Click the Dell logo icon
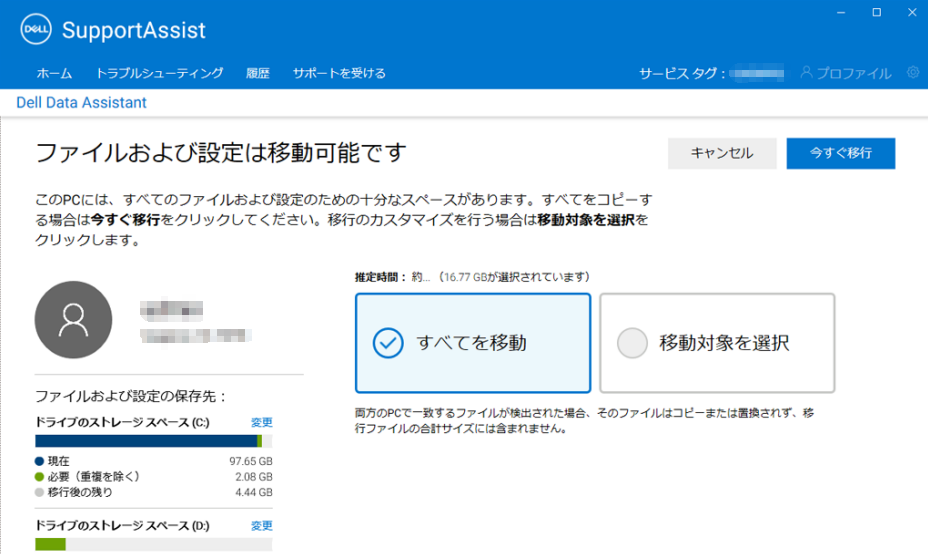This screenshot has width=928, height=554. click(x=36, y=29)
